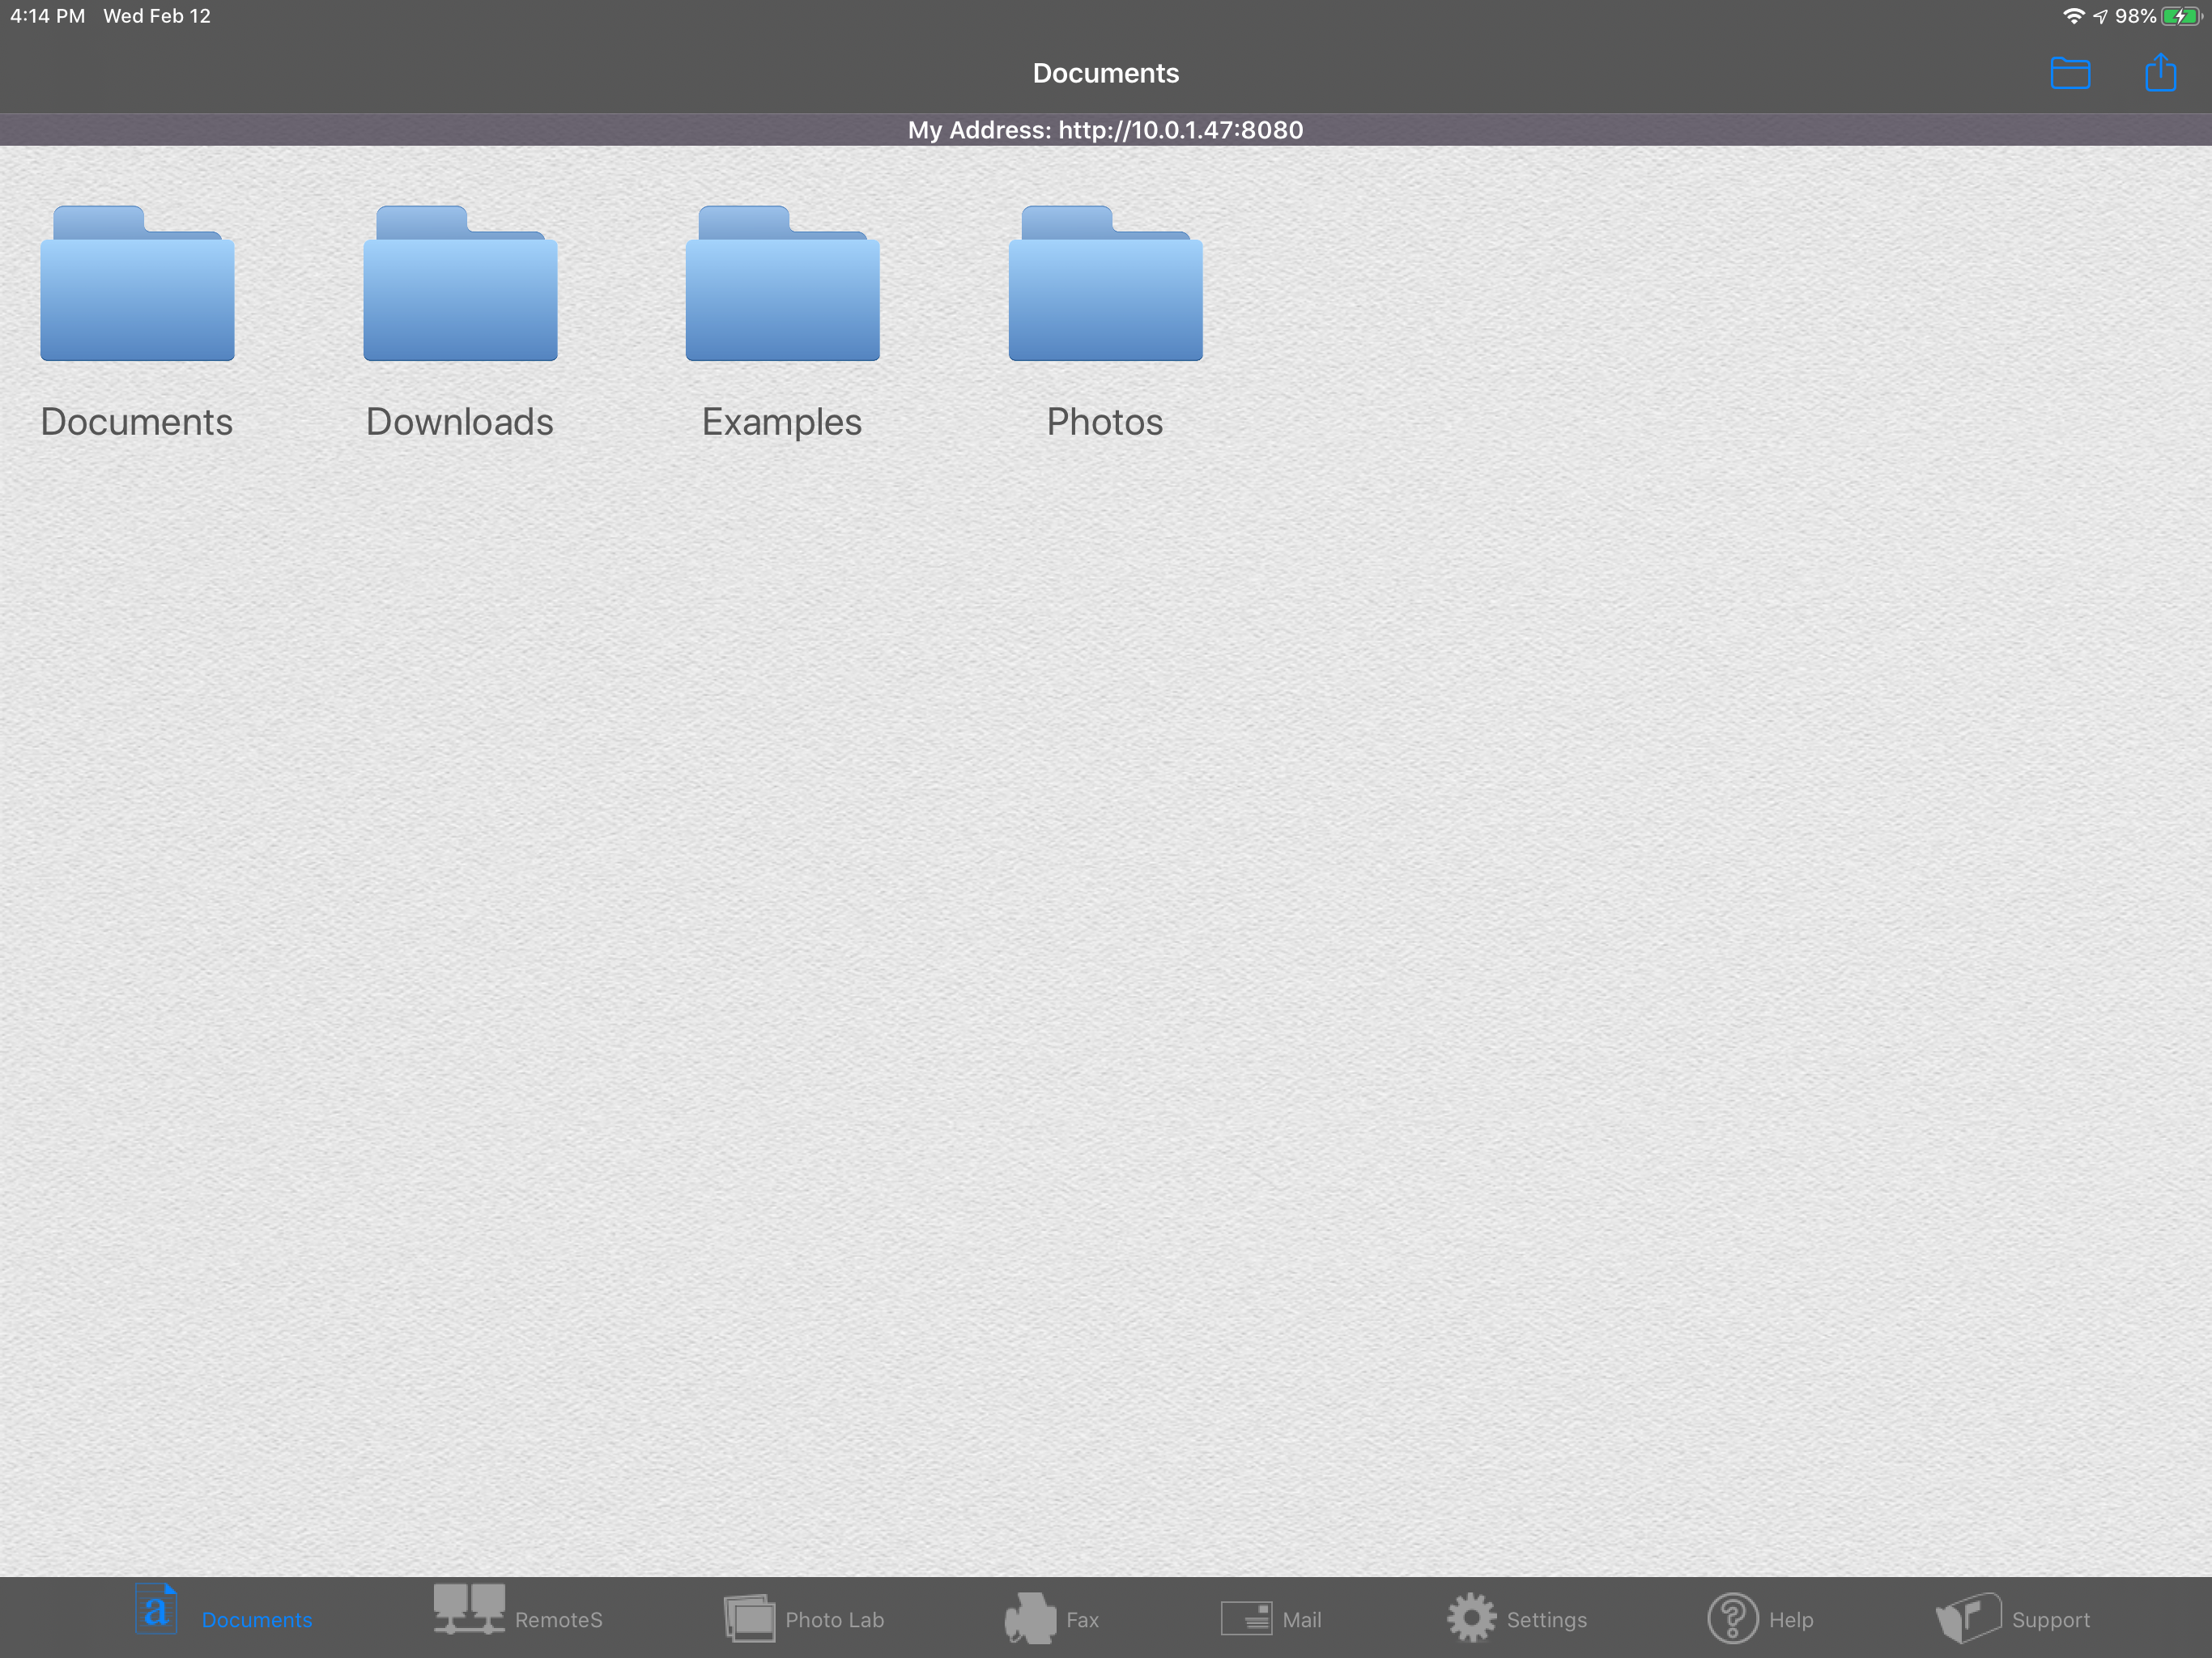Switch to the RemoteS tab label
Image resolution: width=2212 pixels, height=1658 pixels.
click(x=559, y=1620)
